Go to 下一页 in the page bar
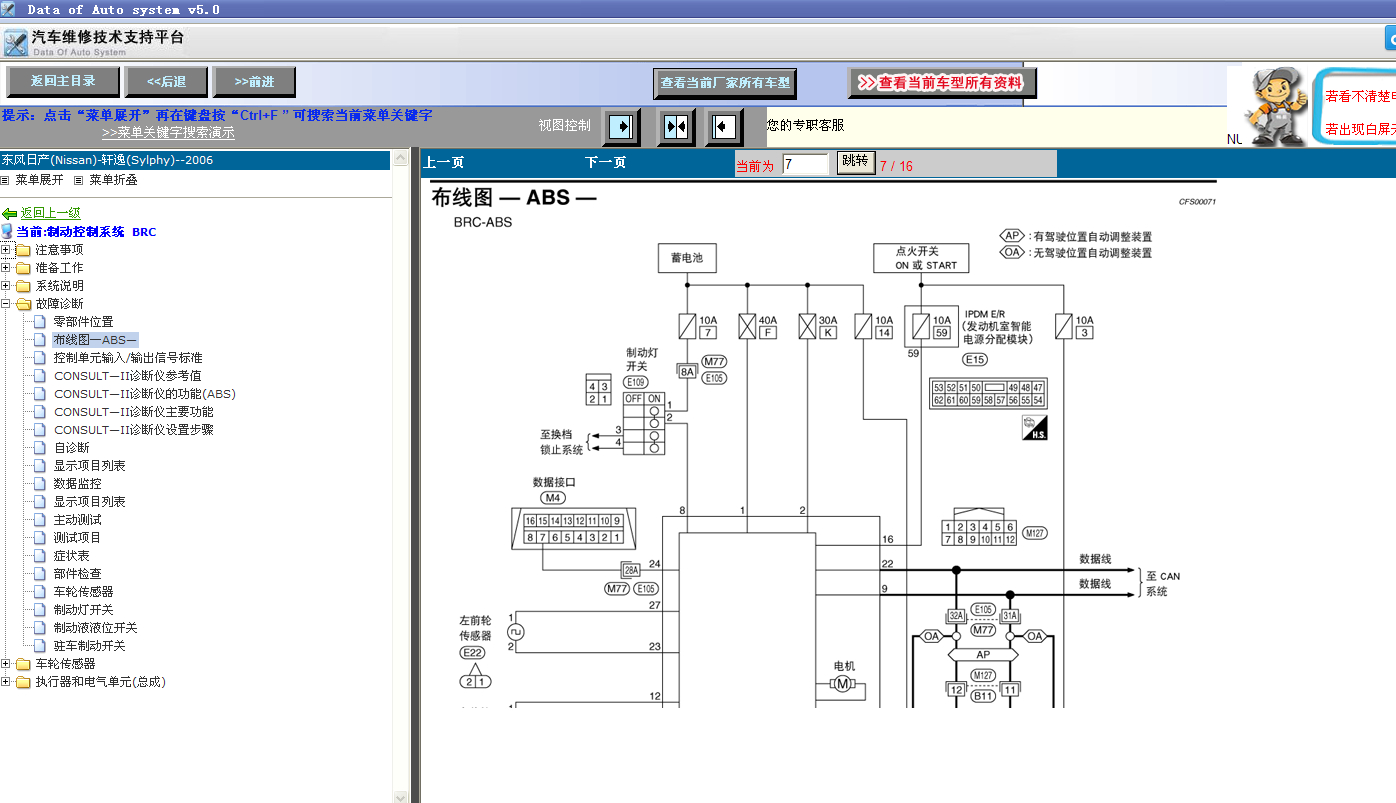 coord(606,163)
